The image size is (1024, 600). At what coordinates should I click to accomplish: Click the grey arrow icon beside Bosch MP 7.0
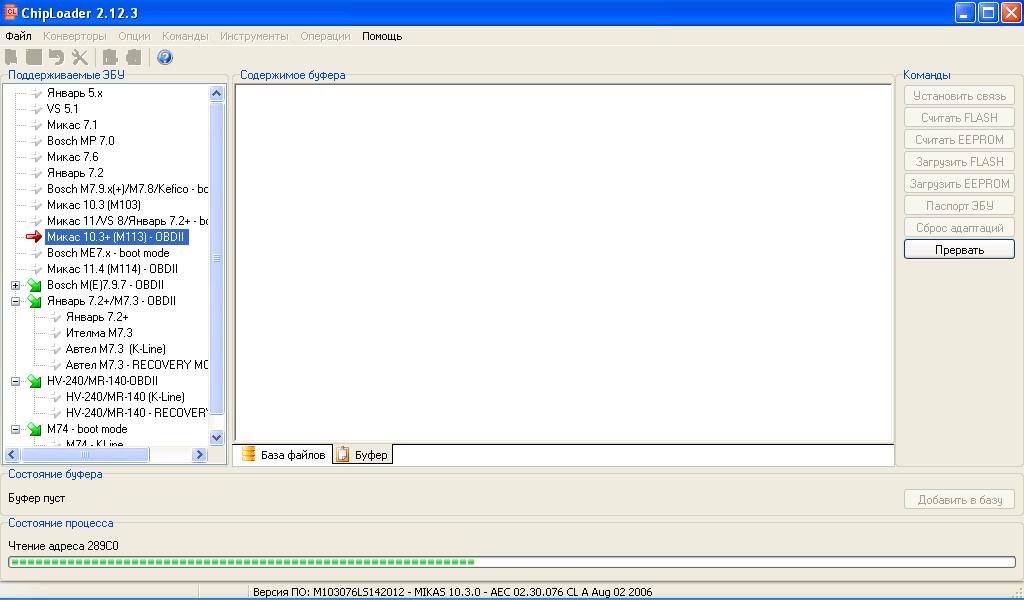pyautogui.click(x=36, y=141)
